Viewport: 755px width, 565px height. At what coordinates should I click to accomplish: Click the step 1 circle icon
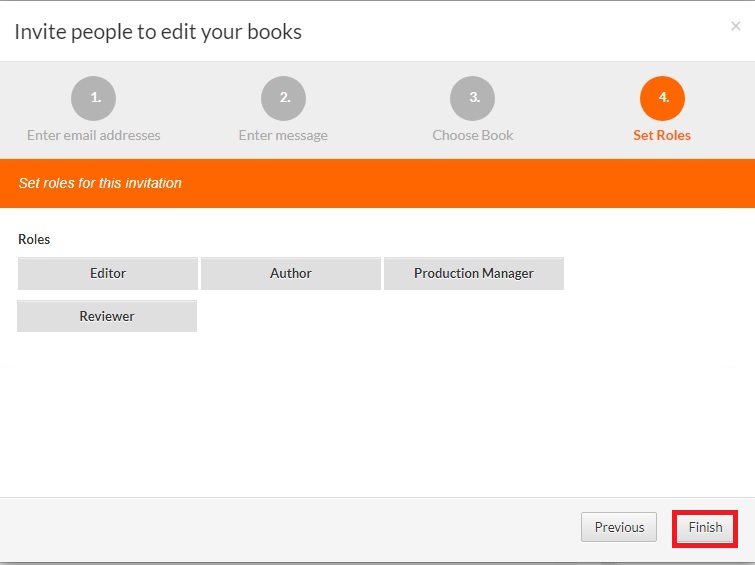94,98
